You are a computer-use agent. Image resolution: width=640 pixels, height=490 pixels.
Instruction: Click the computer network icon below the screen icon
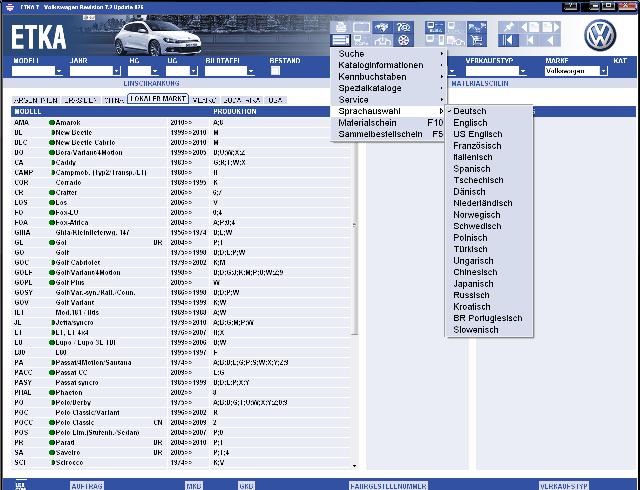(x=361, y=40)
